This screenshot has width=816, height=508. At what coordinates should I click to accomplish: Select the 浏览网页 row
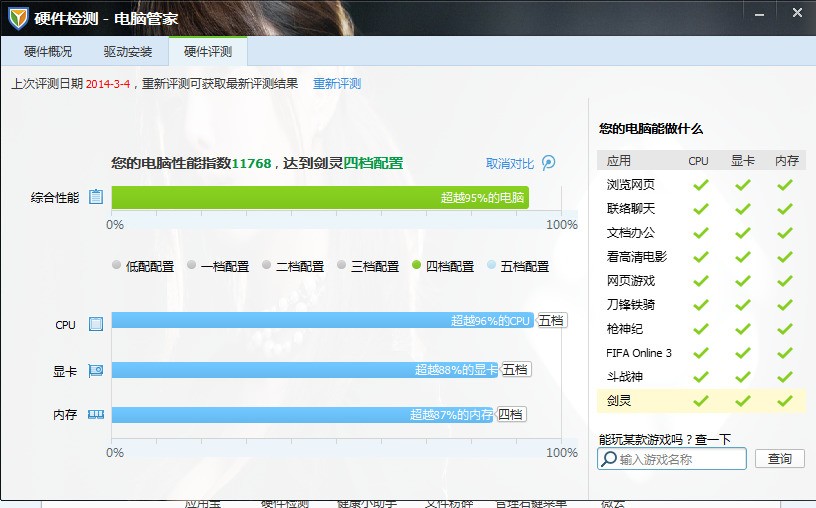click(701, 185)
